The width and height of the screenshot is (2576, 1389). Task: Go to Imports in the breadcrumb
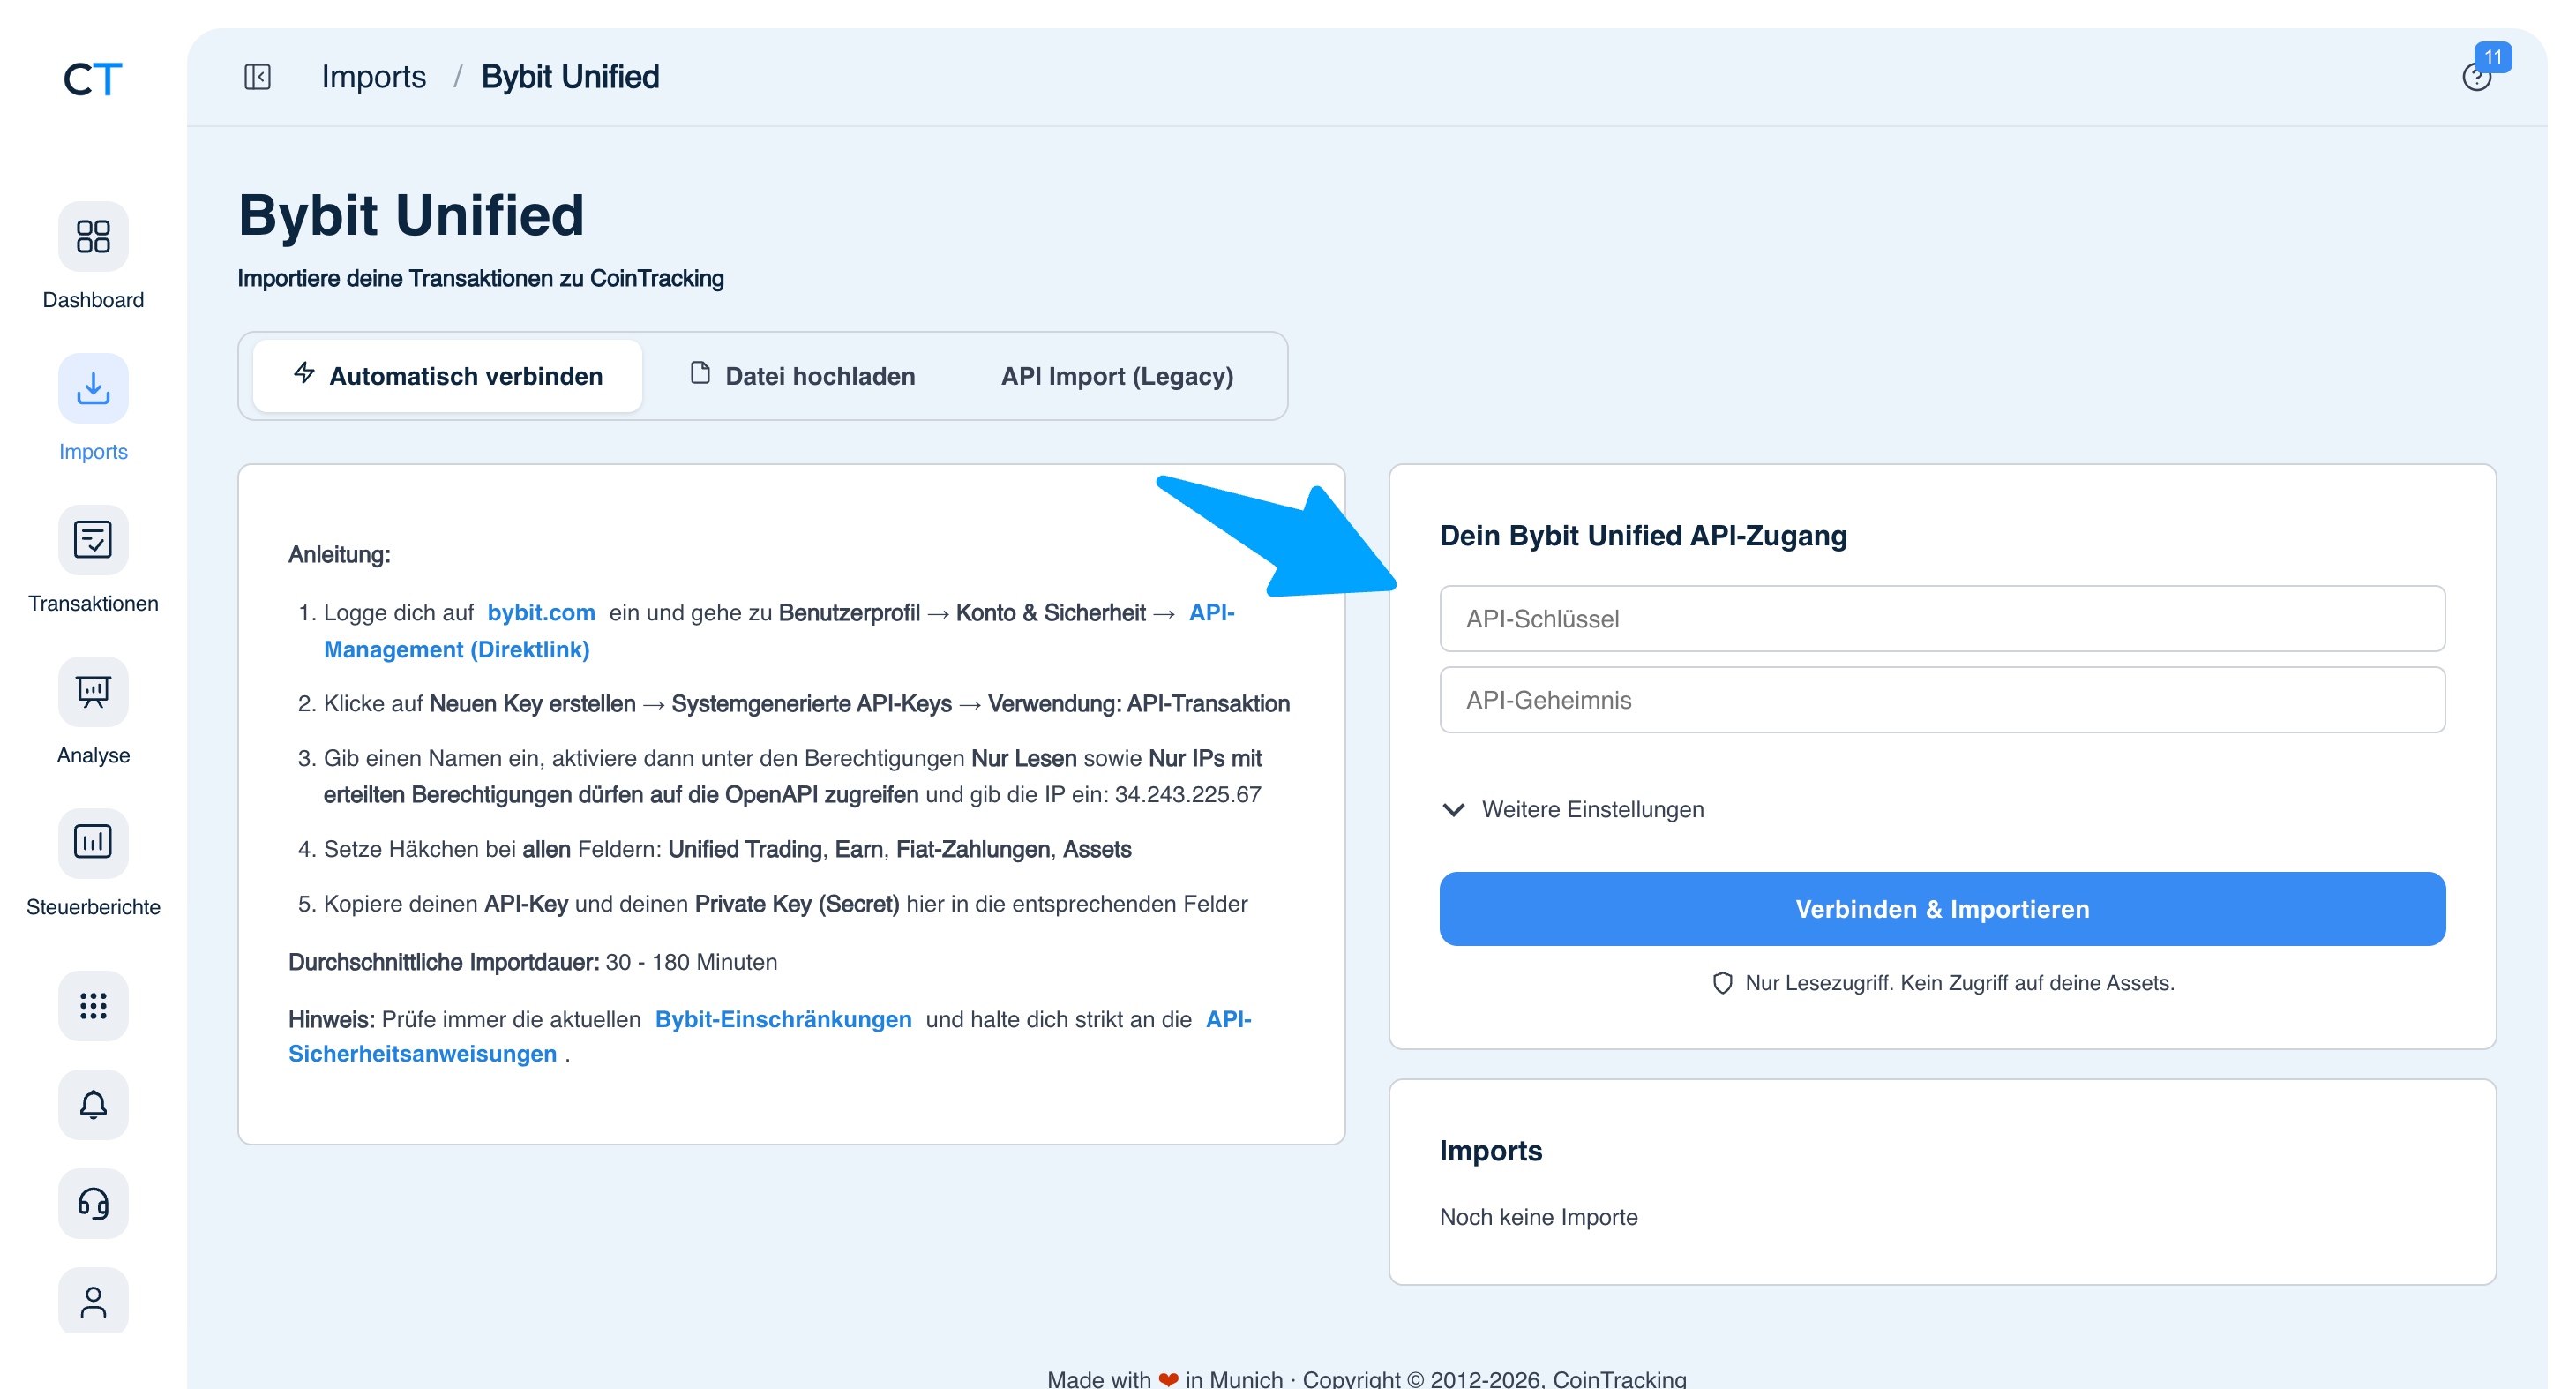click(x=373, y=77)
